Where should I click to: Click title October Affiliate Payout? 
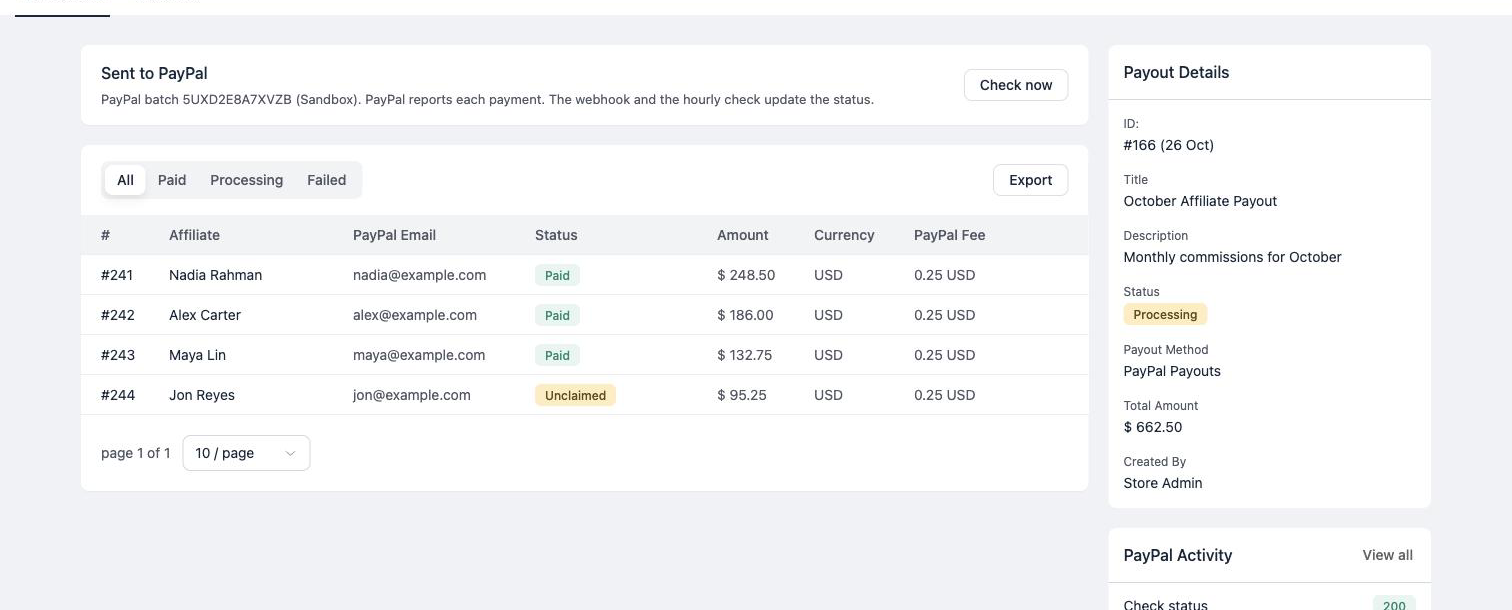click(1200, 201)
